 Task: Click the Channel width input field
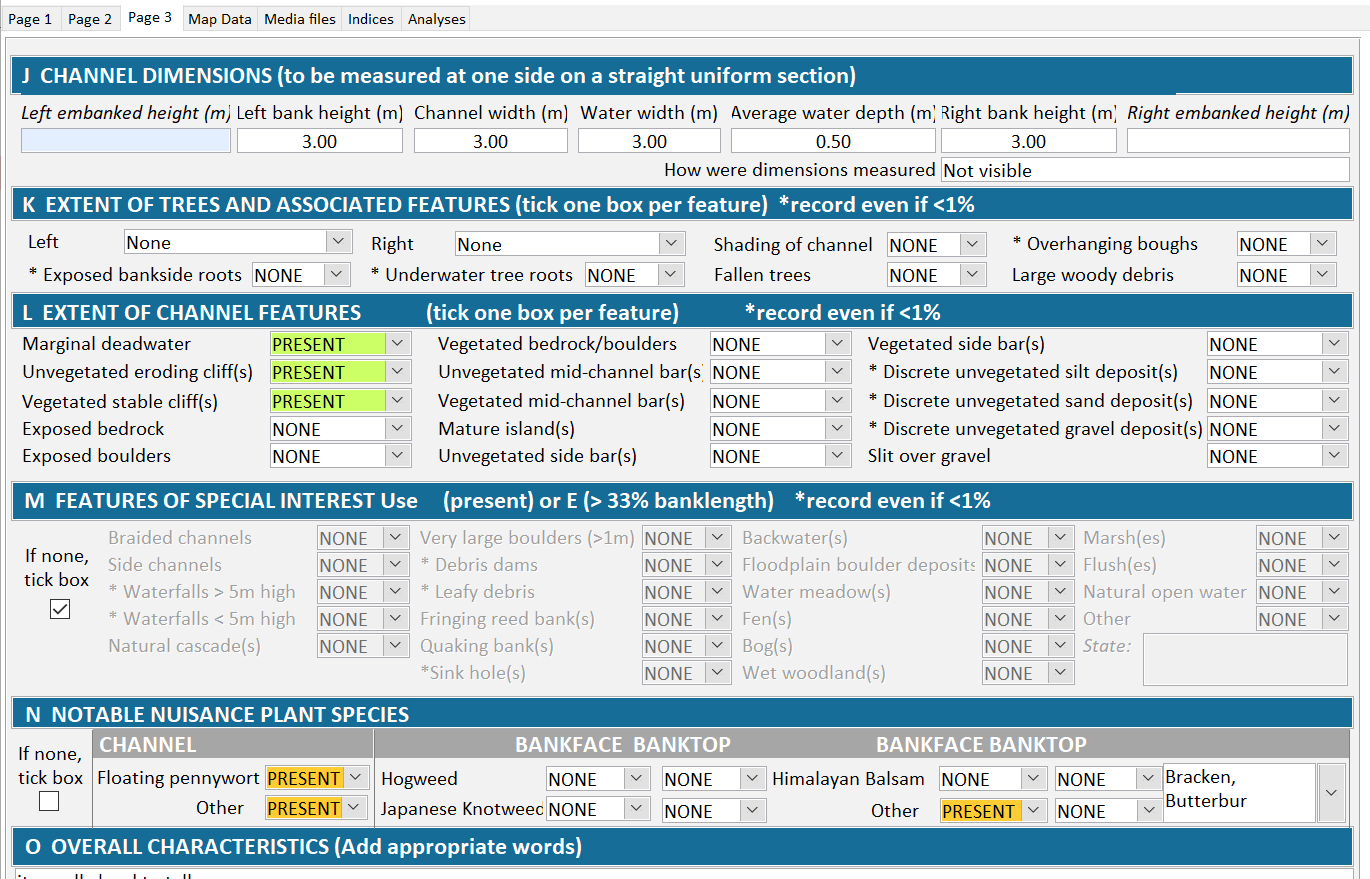pyautogui.click(x=490, y=141)
